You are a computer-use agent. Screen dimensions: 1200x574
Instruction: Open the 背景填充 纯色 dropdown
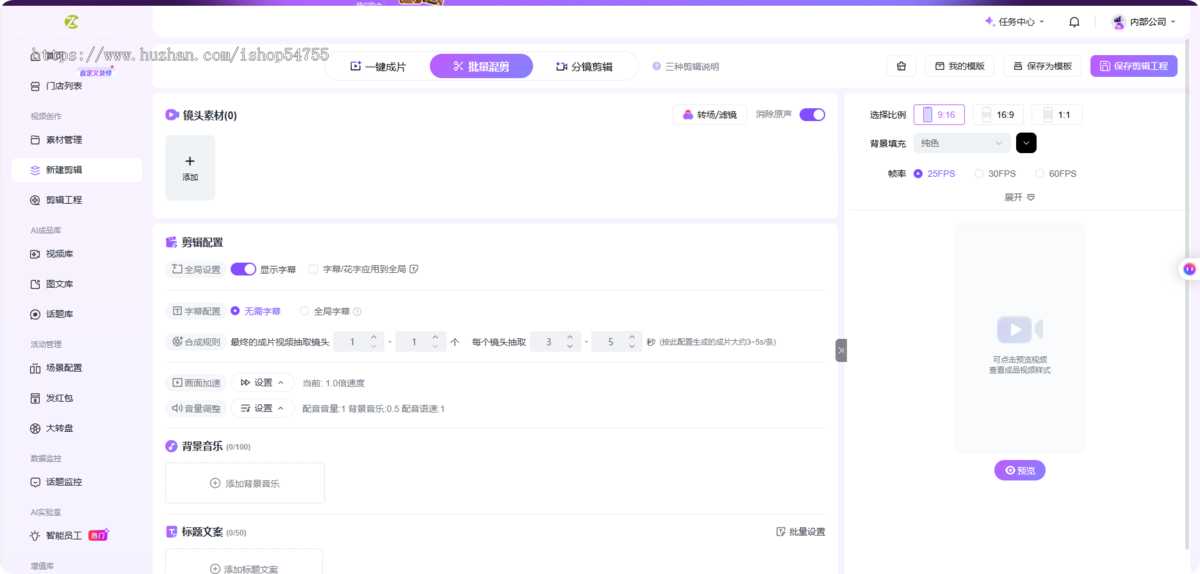point(961,143)
